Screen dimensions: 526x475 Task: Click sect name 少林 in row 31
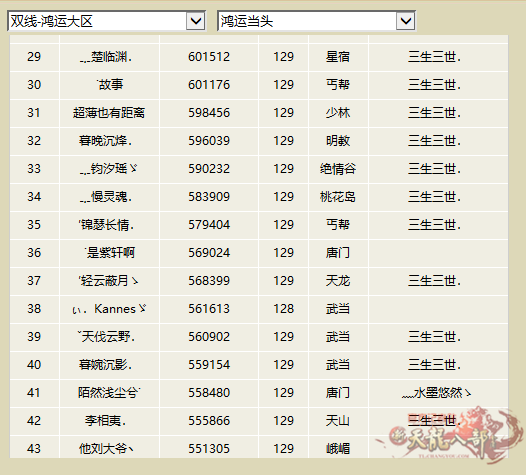(x=338, y=113)
